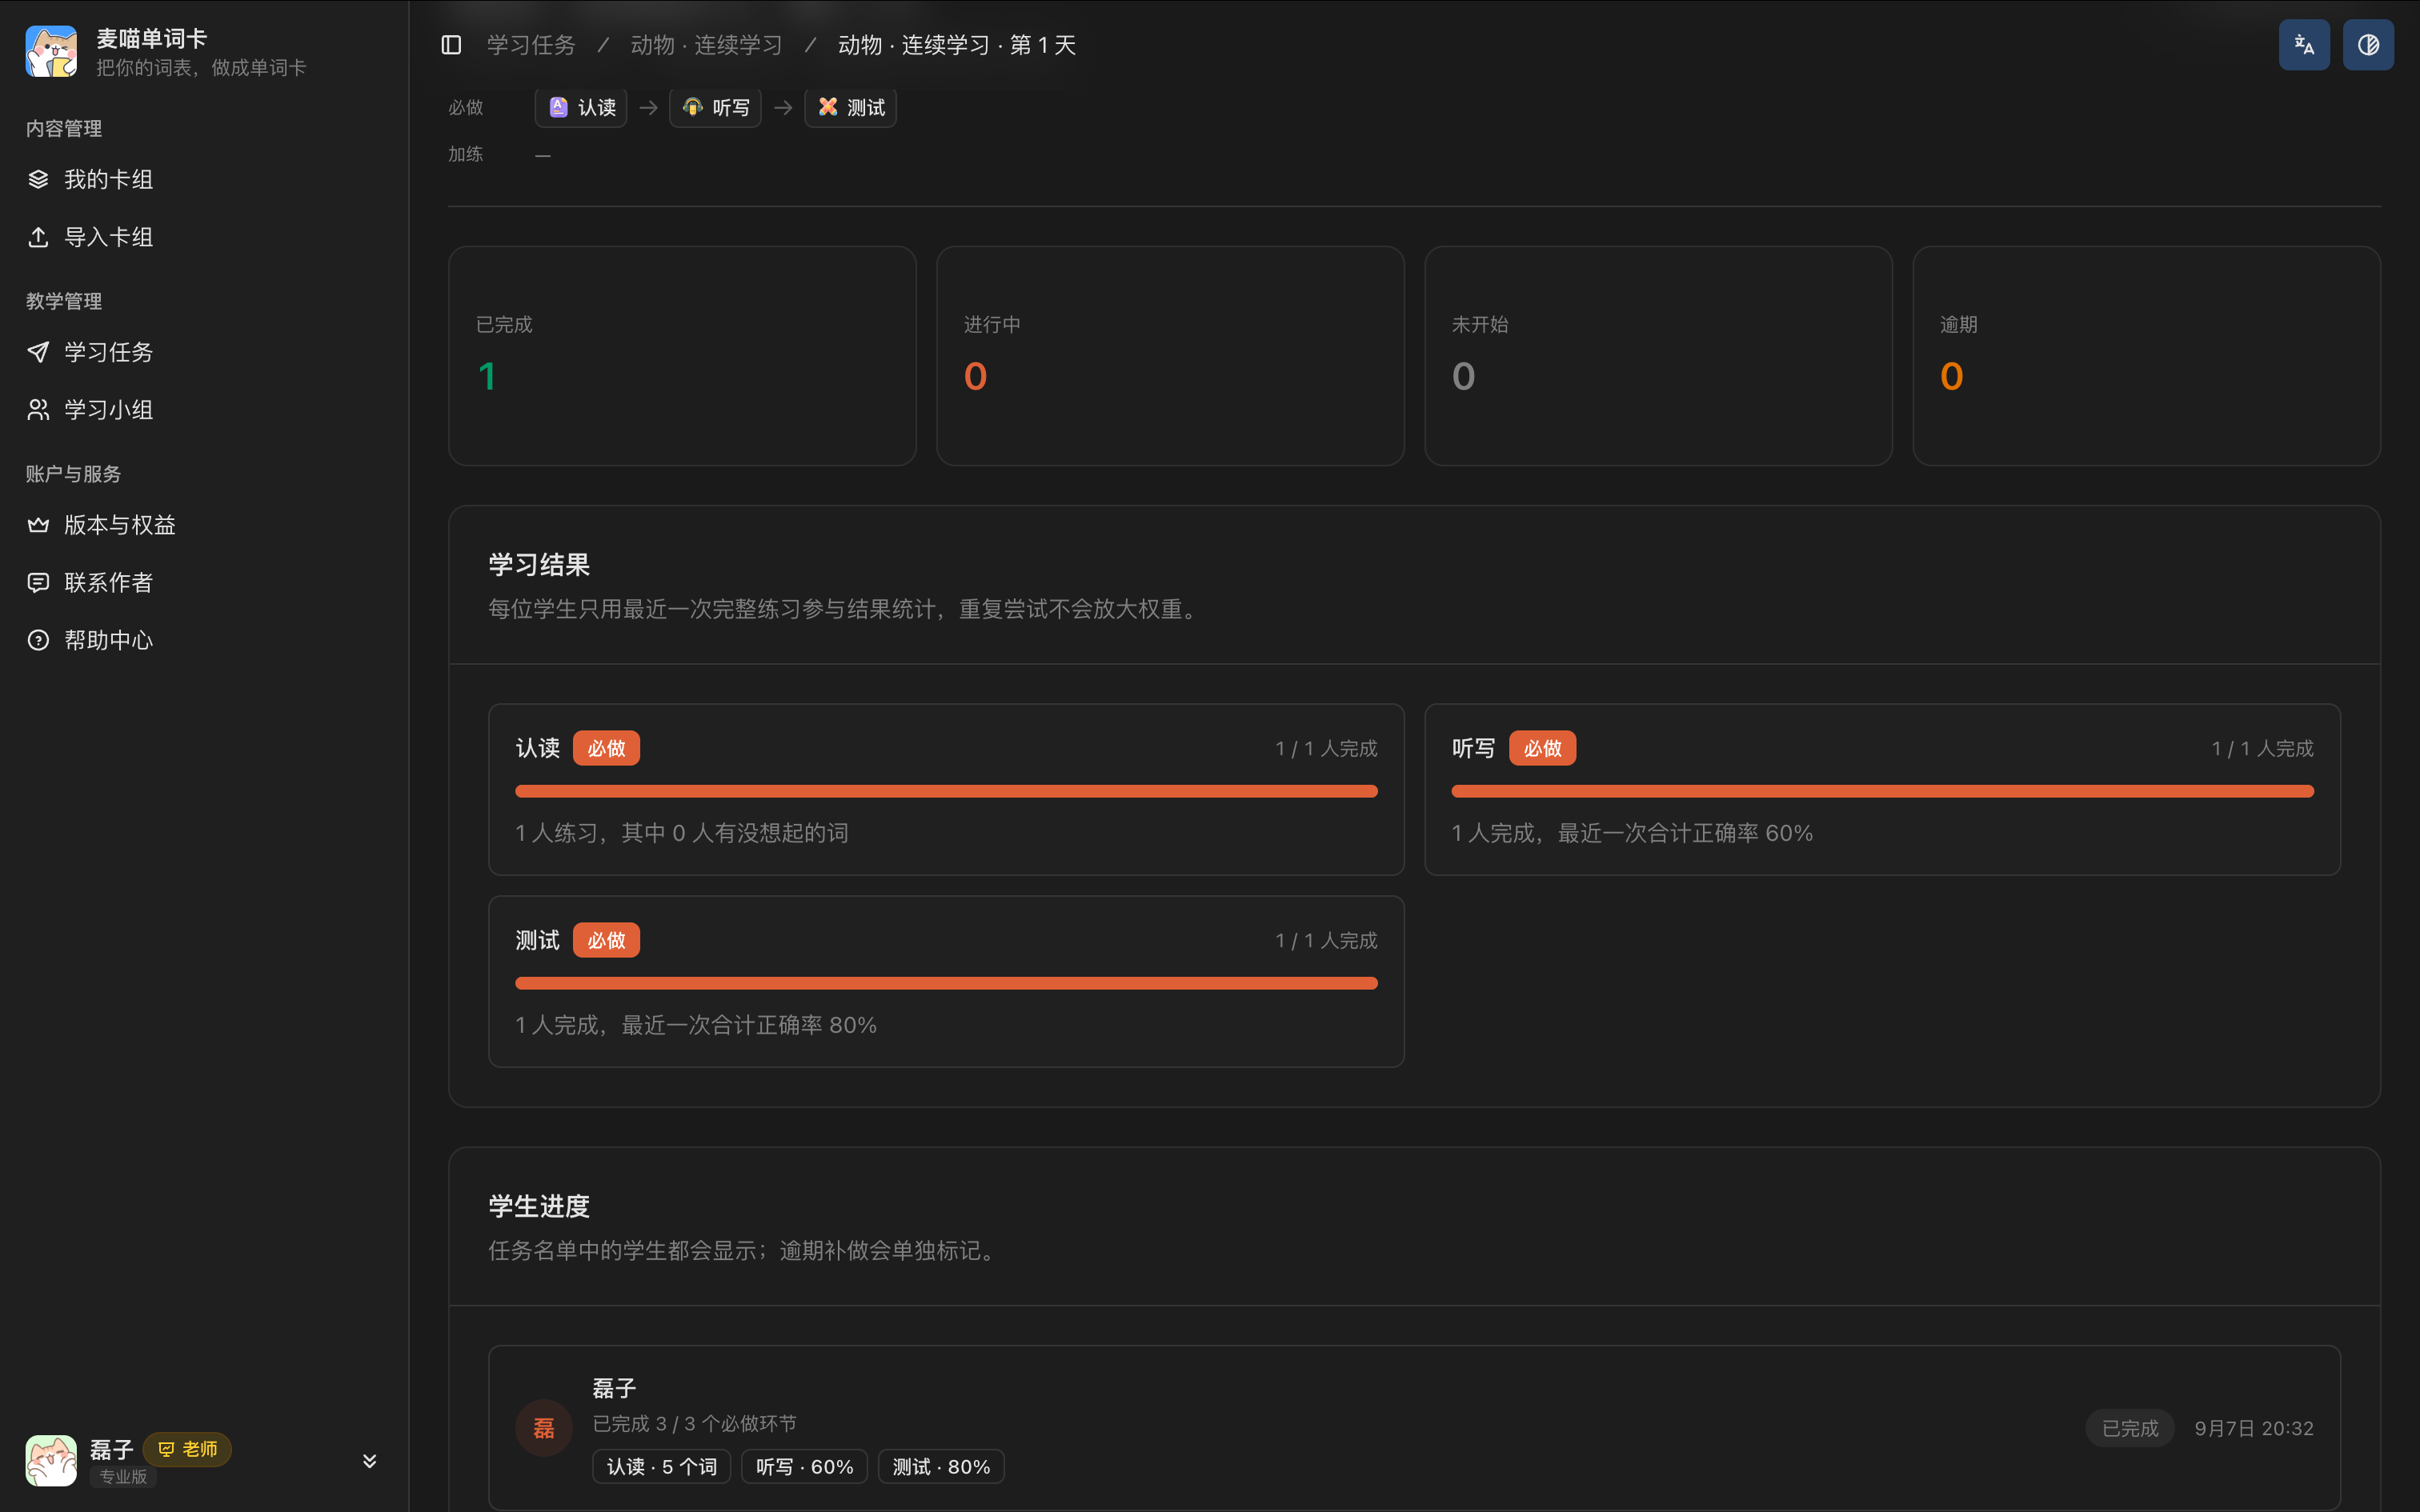The width and height of the screenshot is (2420, 1512).
Task: Click the 学习任务 breadcrumb link
Action: pyautogui.click(x=531, y=45)
